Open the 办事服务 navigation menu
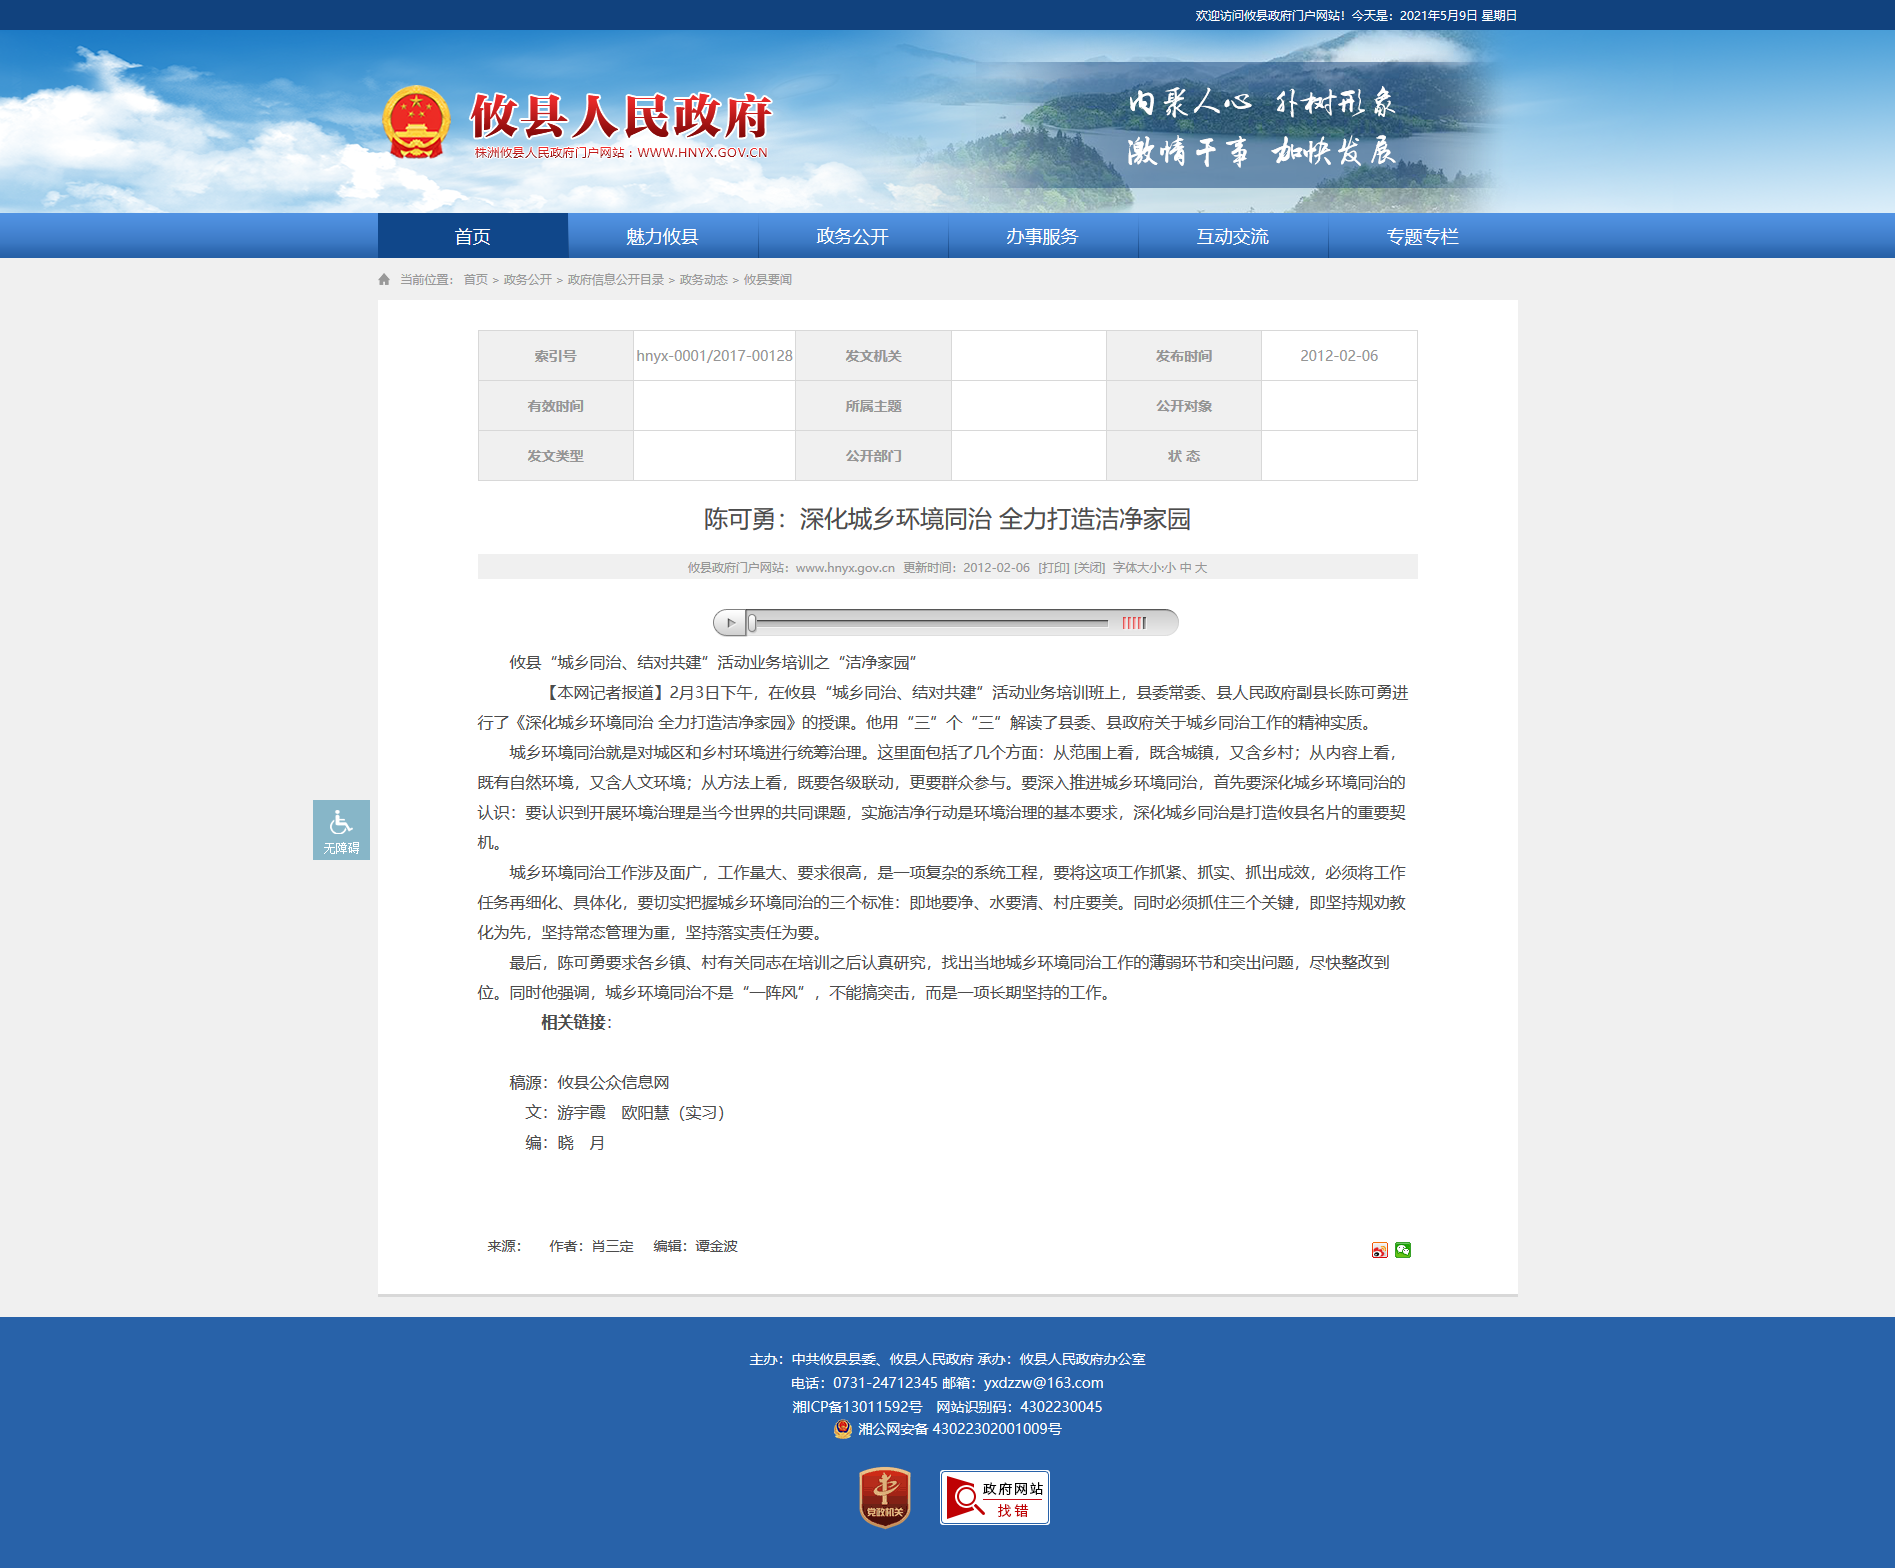The width and height of the screenshot is (1895, 1568). pos(1043,236)
